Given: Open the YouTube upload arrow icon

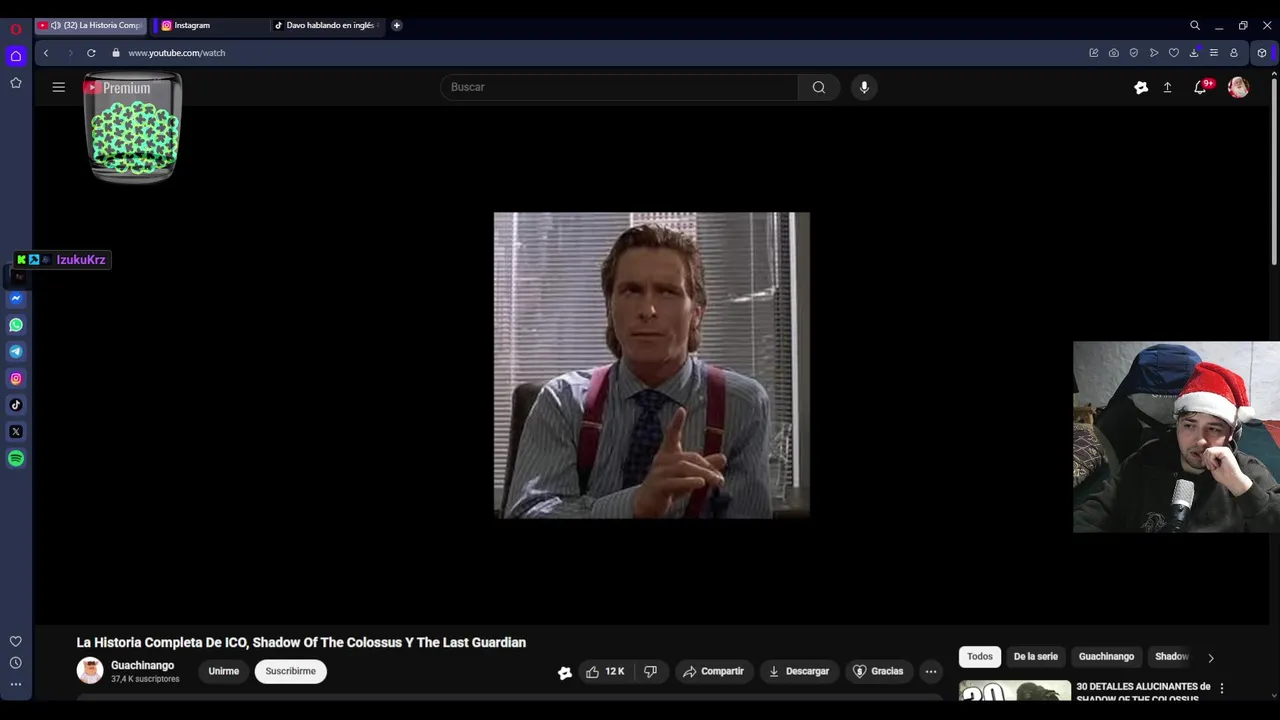Looking at the screenshot, I should point(1167,88).
